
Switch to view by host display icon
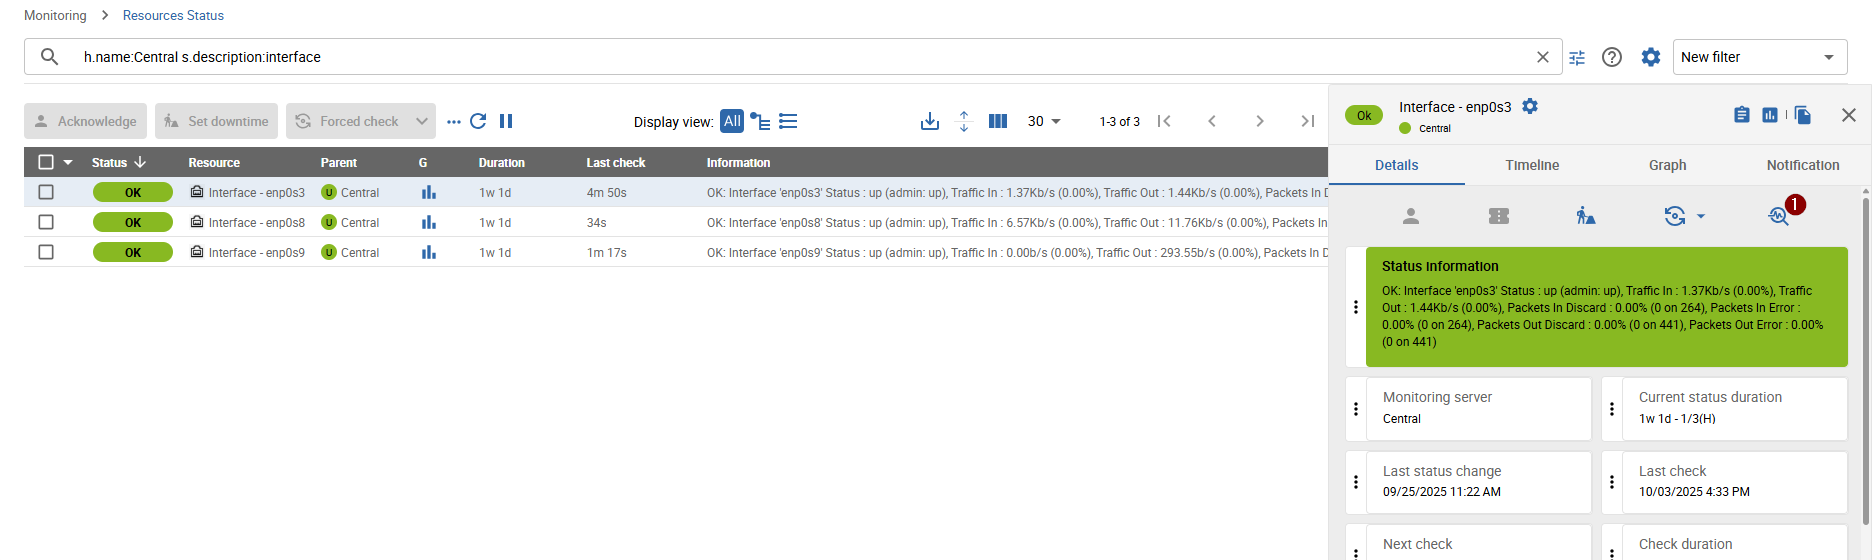[760, 121]
